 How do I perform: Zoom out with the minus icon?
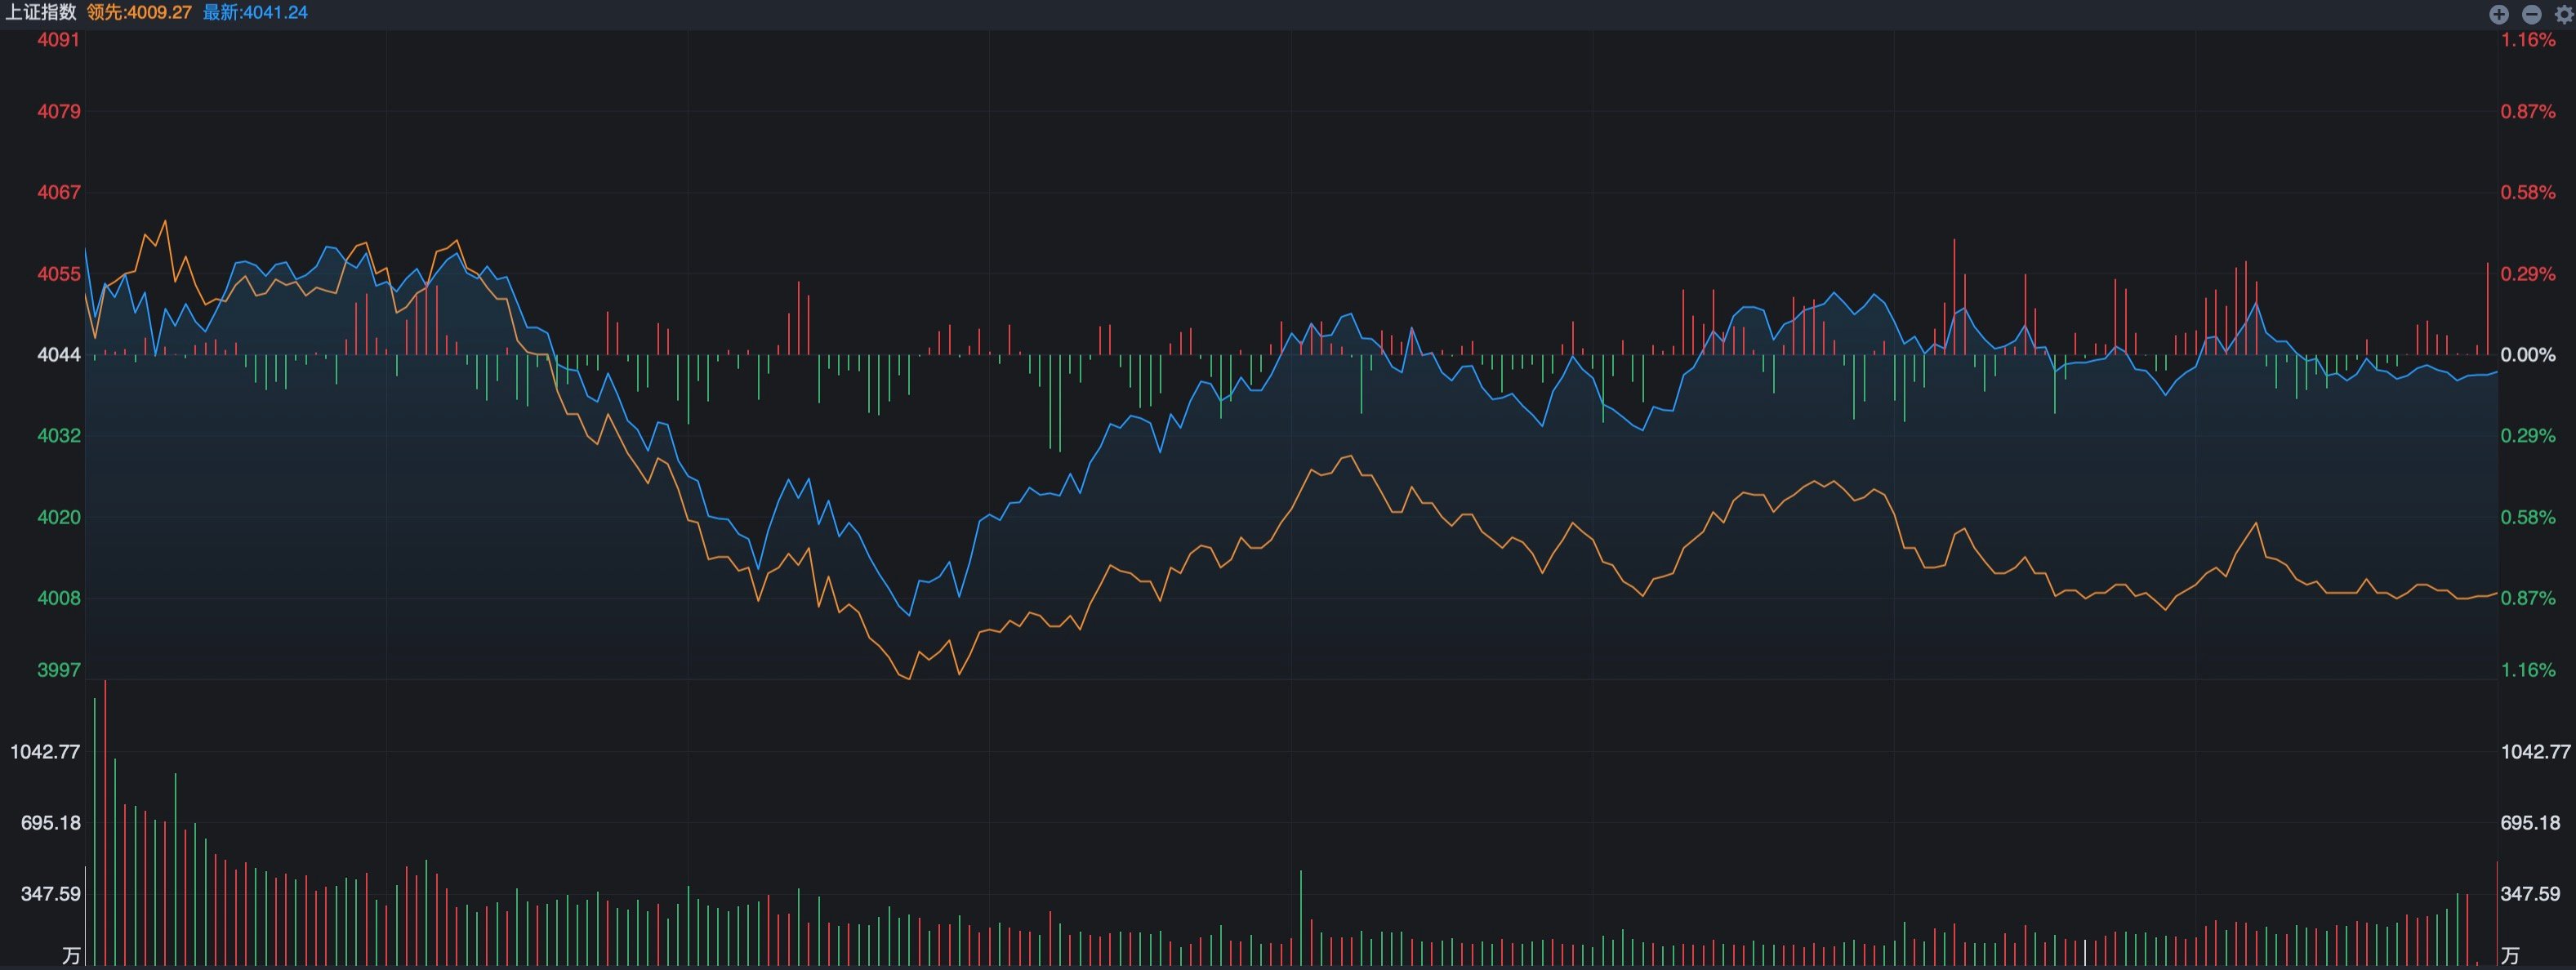tap(2531, 13)
